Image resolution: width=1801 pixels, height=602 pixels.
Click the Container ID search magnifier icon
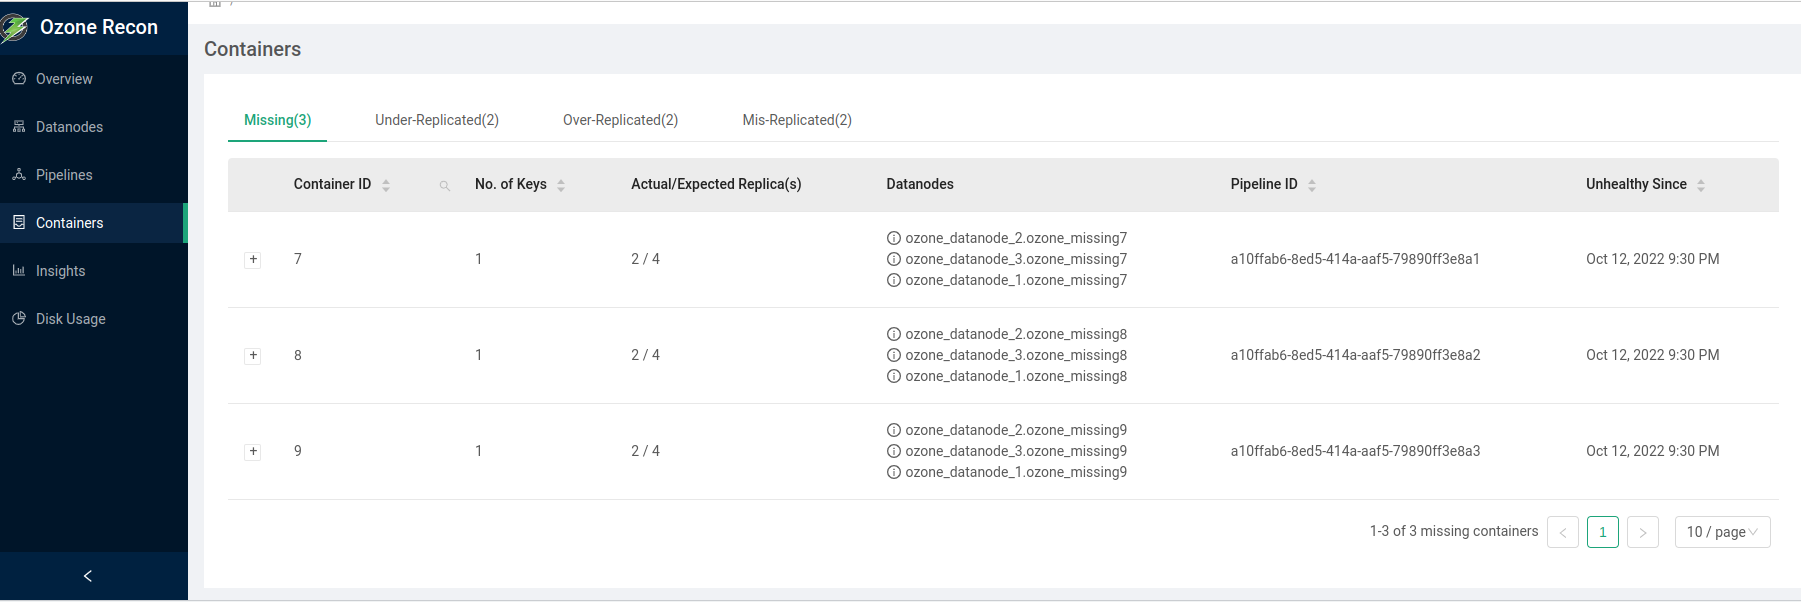click(445, 185)
